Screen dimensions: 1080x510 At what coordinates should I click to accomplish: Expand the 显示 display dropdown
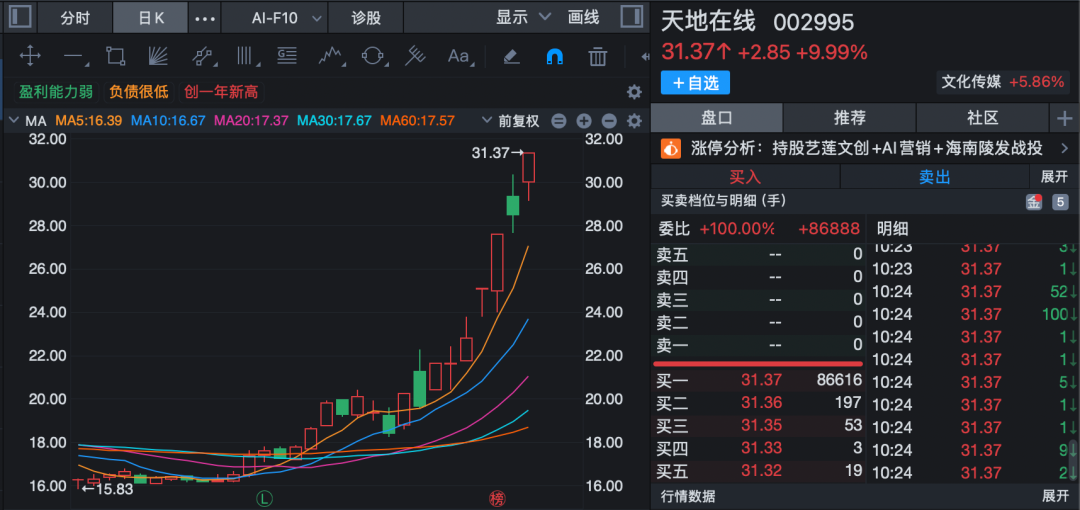point(524,17)
